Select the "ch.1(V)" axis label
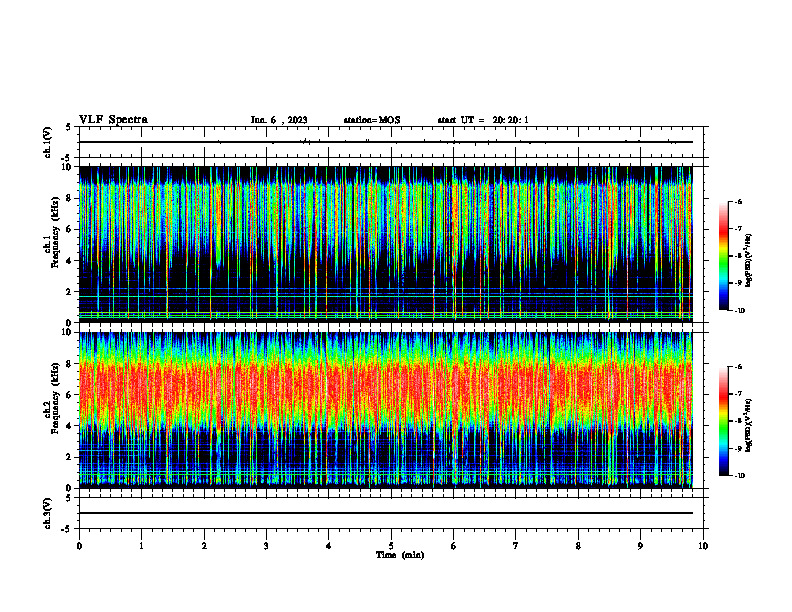The width and height of the screenshot is (792, 612). click(48, 142)
